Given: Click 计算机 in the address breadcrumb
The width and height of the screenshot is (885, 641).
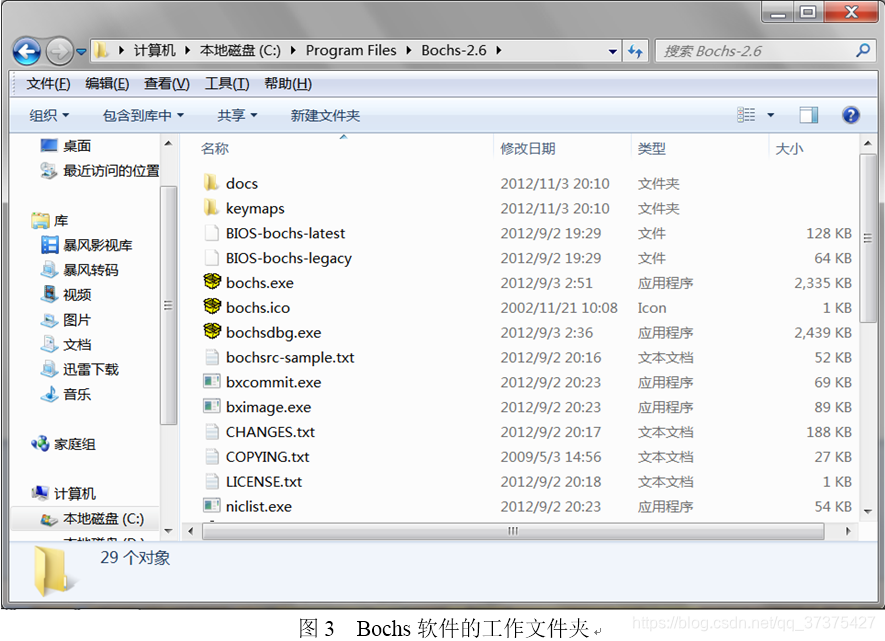Looking at the screenshot, I should [x=154, y=51].
